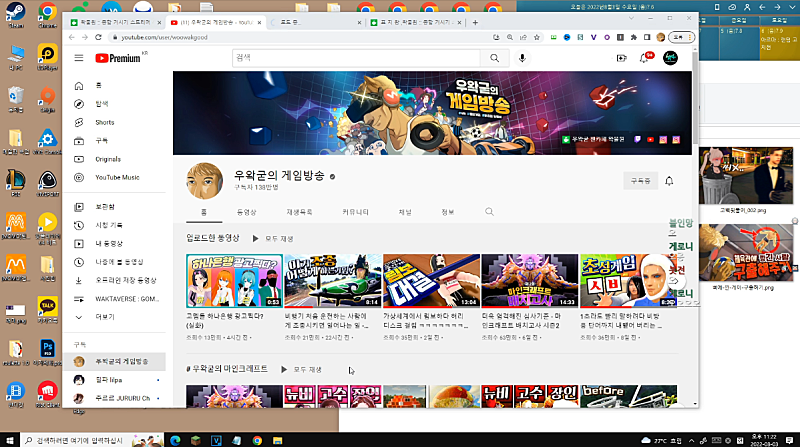Open Microsoft Edge from taskbar

click(x=175, y=440)
